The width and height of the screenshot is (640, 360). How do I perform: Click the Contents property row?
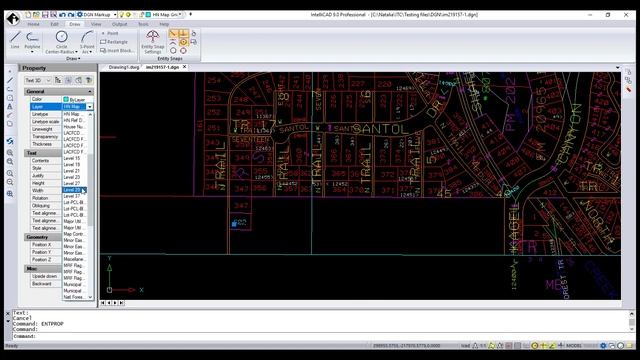(46, 161)
